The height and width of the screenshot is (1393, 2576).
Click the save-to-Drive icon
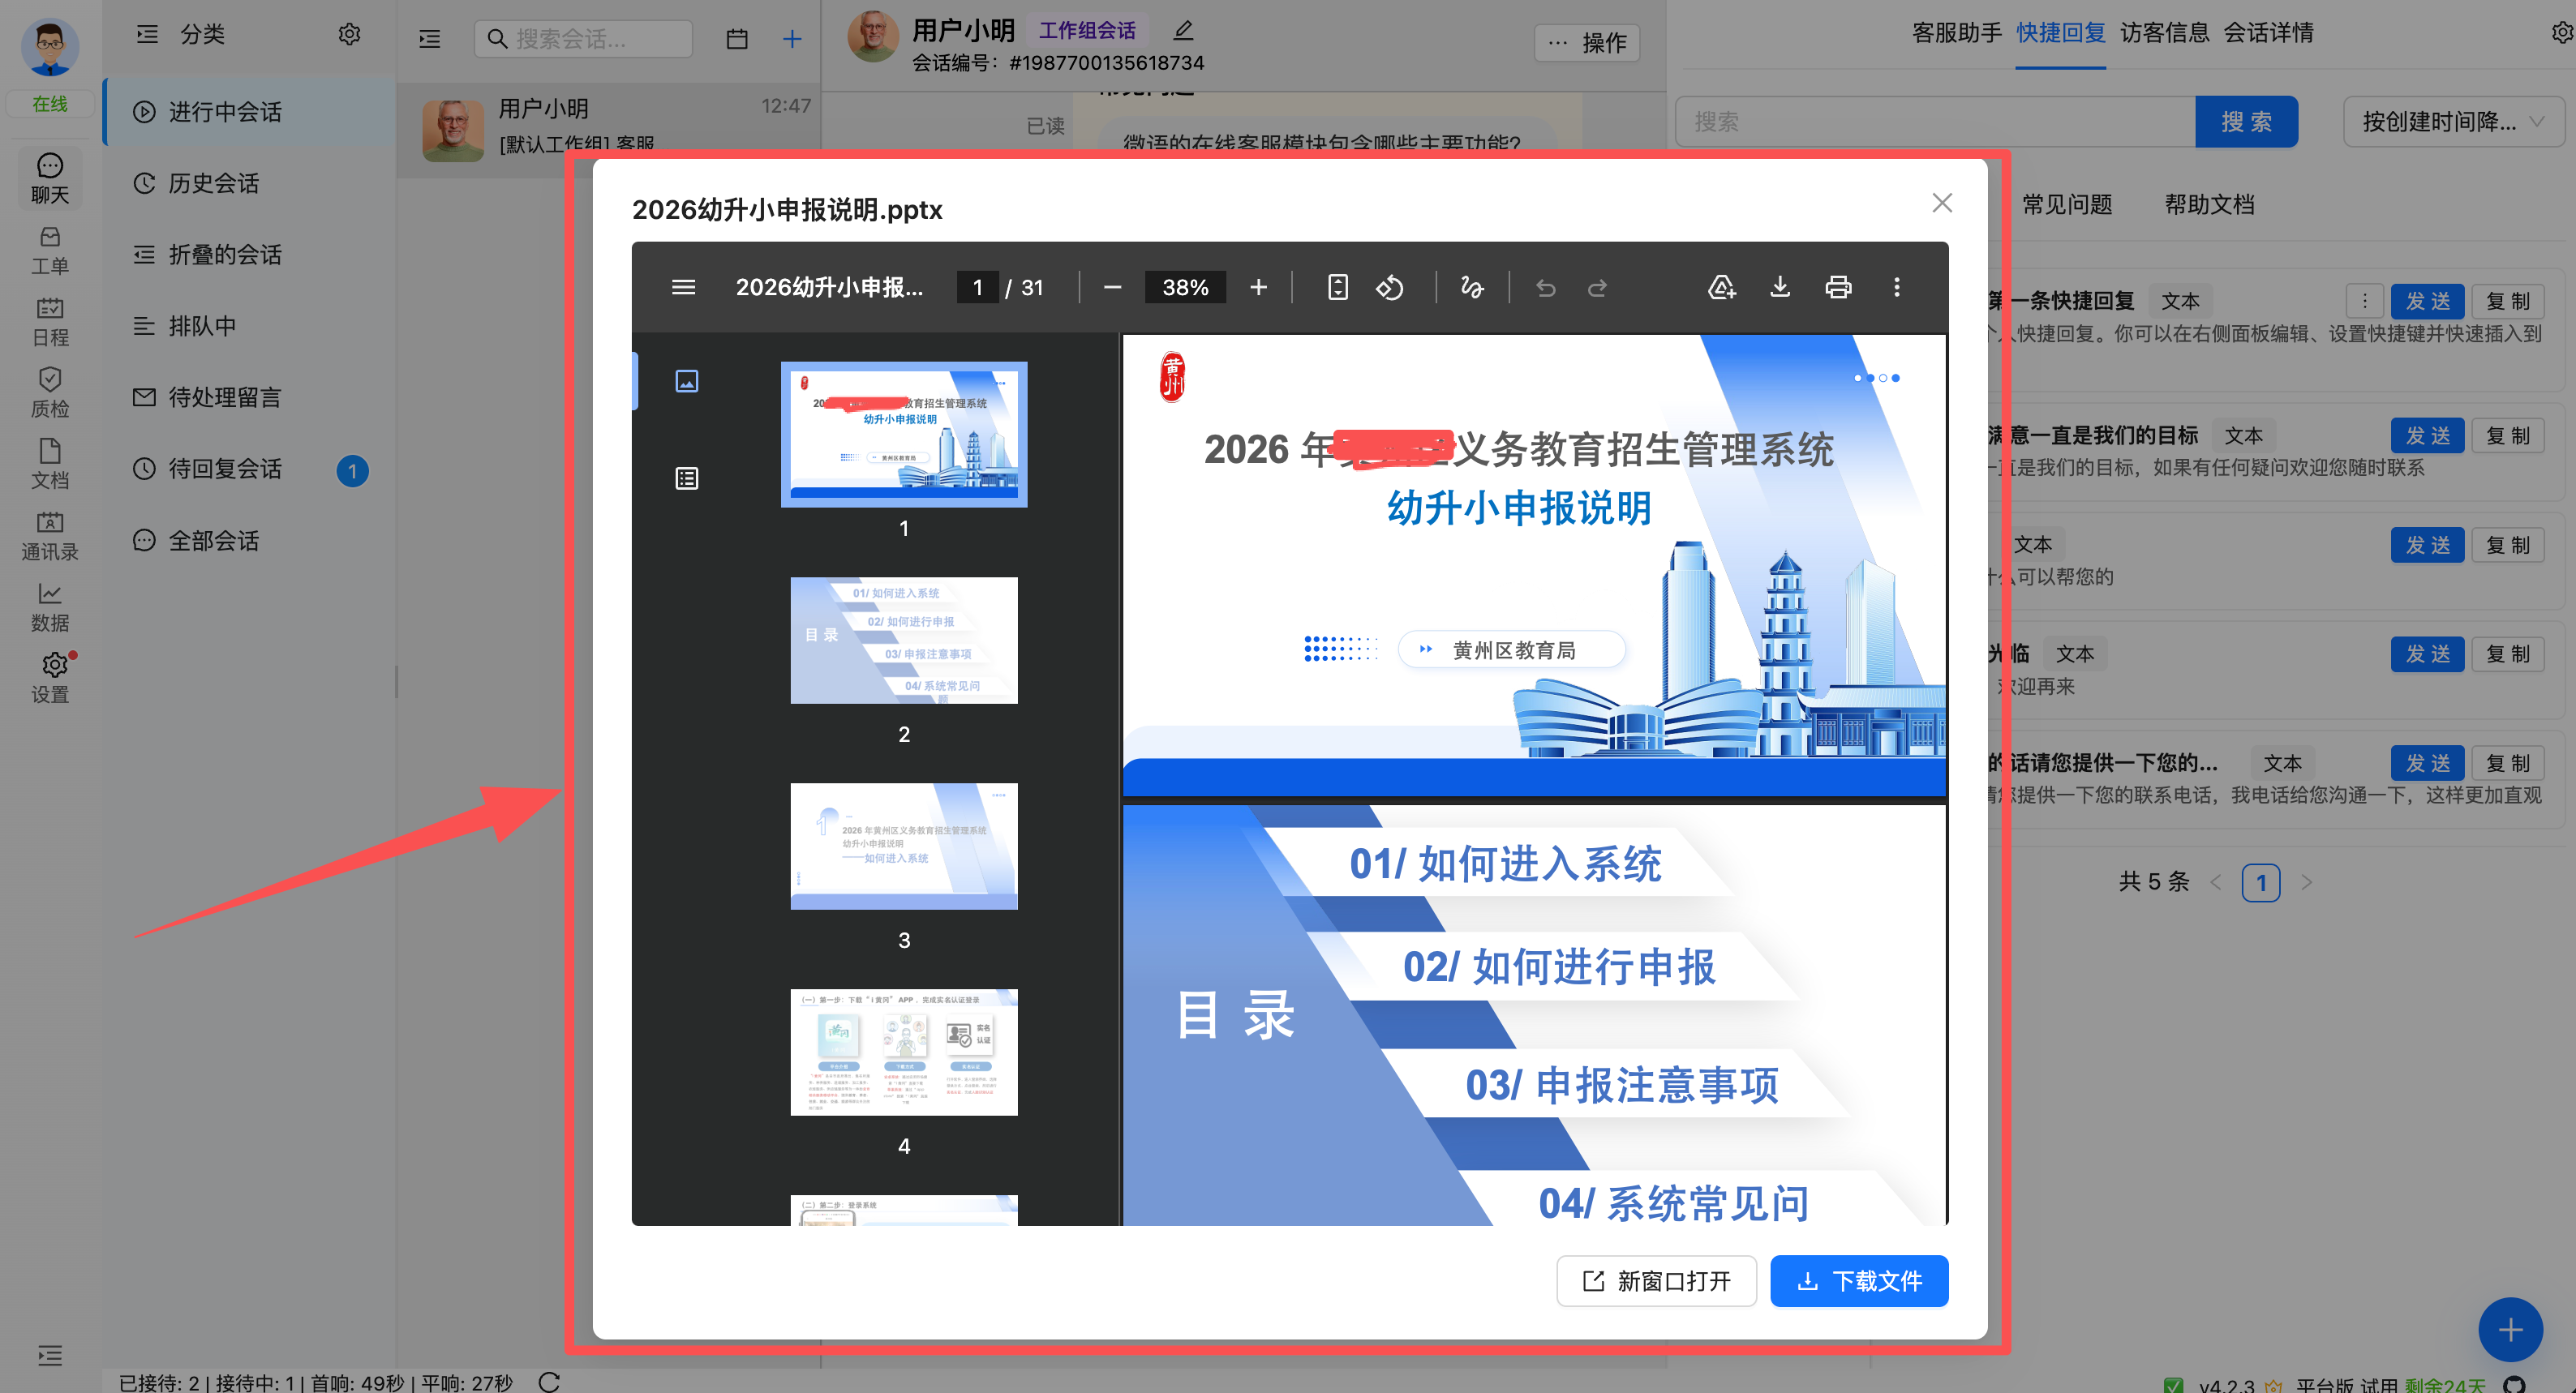click(1721, 287)
